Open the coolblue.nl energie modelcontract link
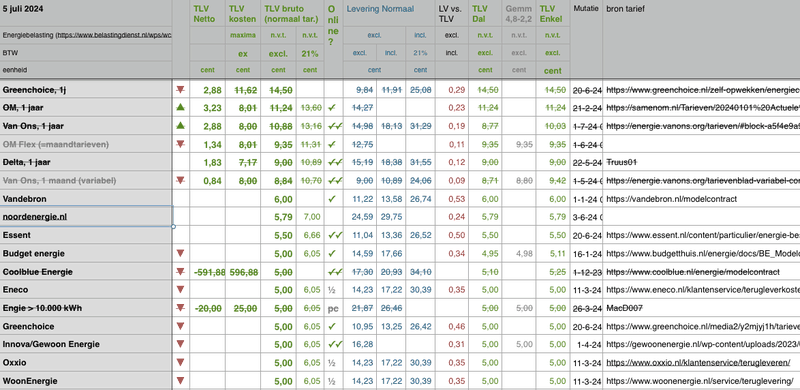The height and width of the screenshot is (390, 800). tap(693, 272)
